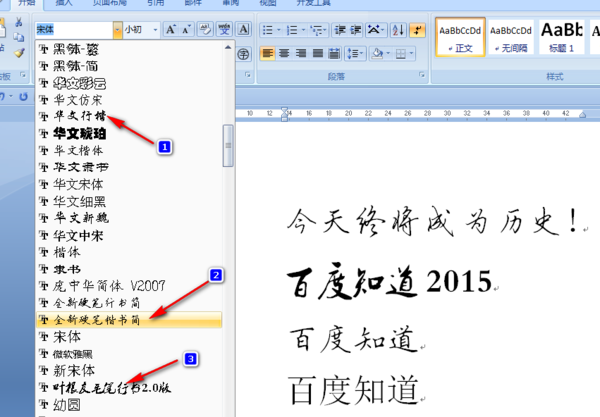Choose font 庞中华简体 V2007 from list

tap(129, 286)
